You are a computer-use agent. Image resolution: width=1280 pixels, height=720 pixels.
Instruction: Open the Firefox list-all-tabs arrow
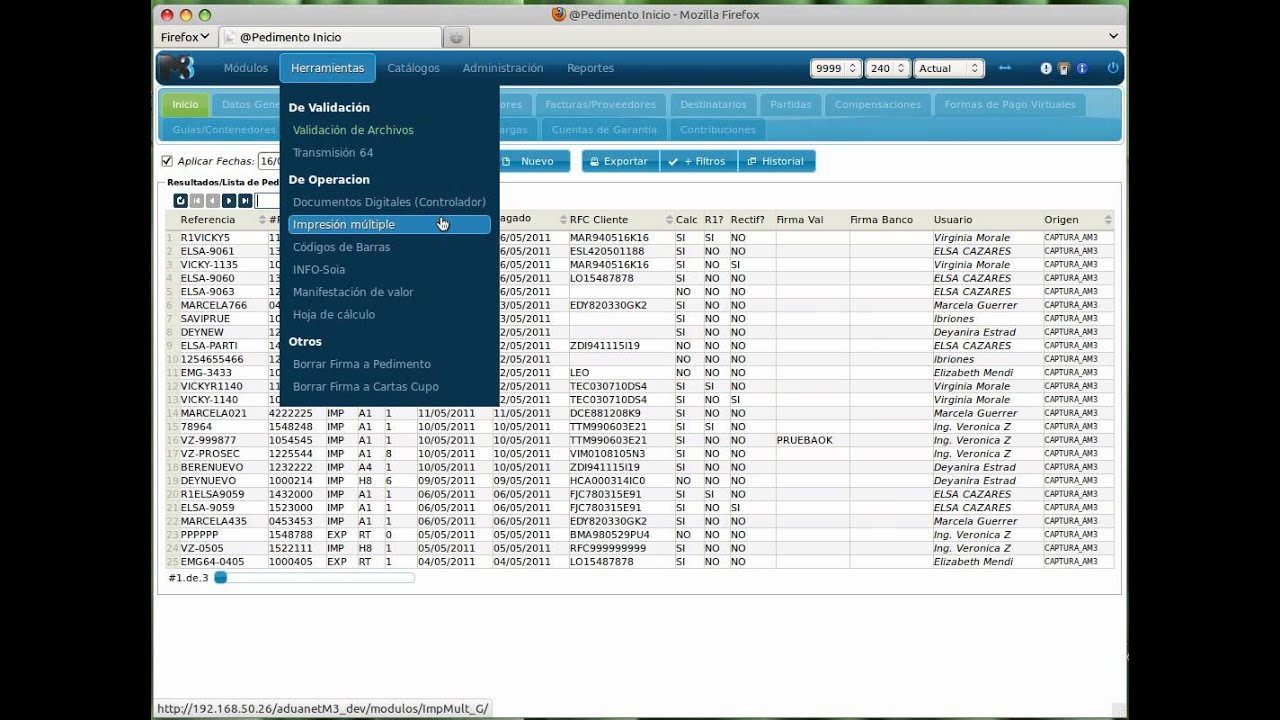click(1114, 36)
